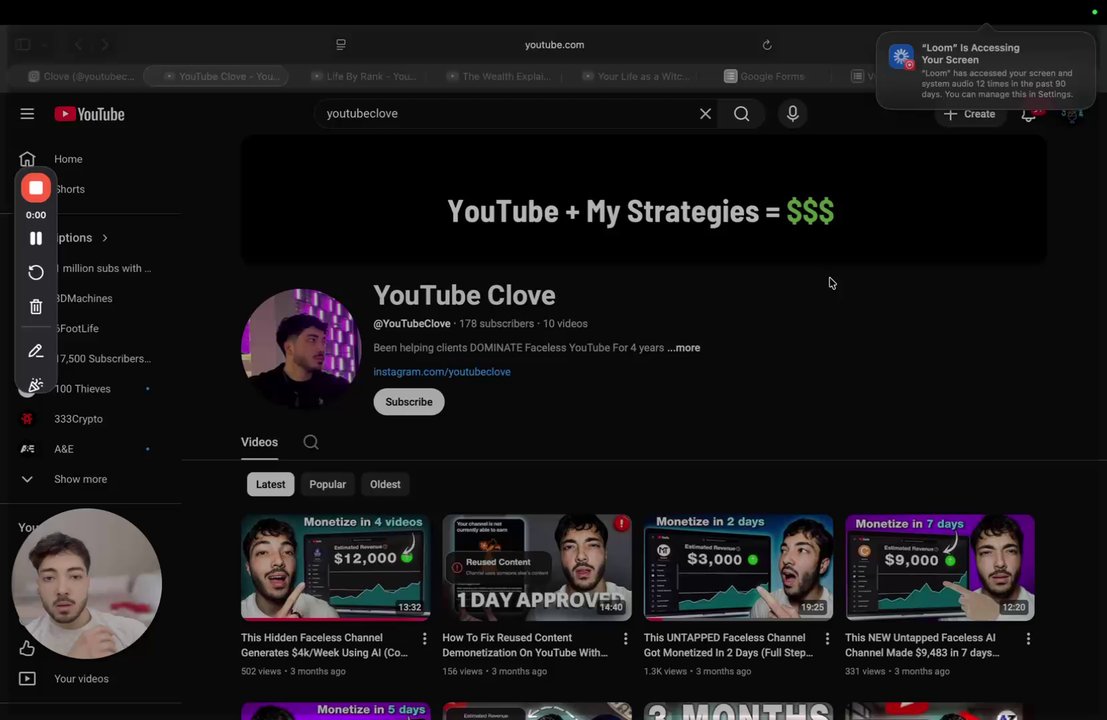Reload the page in browser
Image resolution: width=1107 pixels, height=720 pixels.
point(767,44)
